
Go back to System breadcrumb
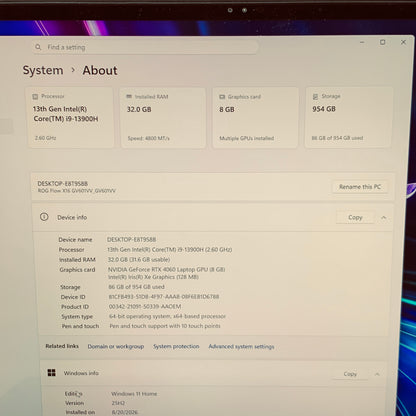pyautogui.click(x=43, y=70)
